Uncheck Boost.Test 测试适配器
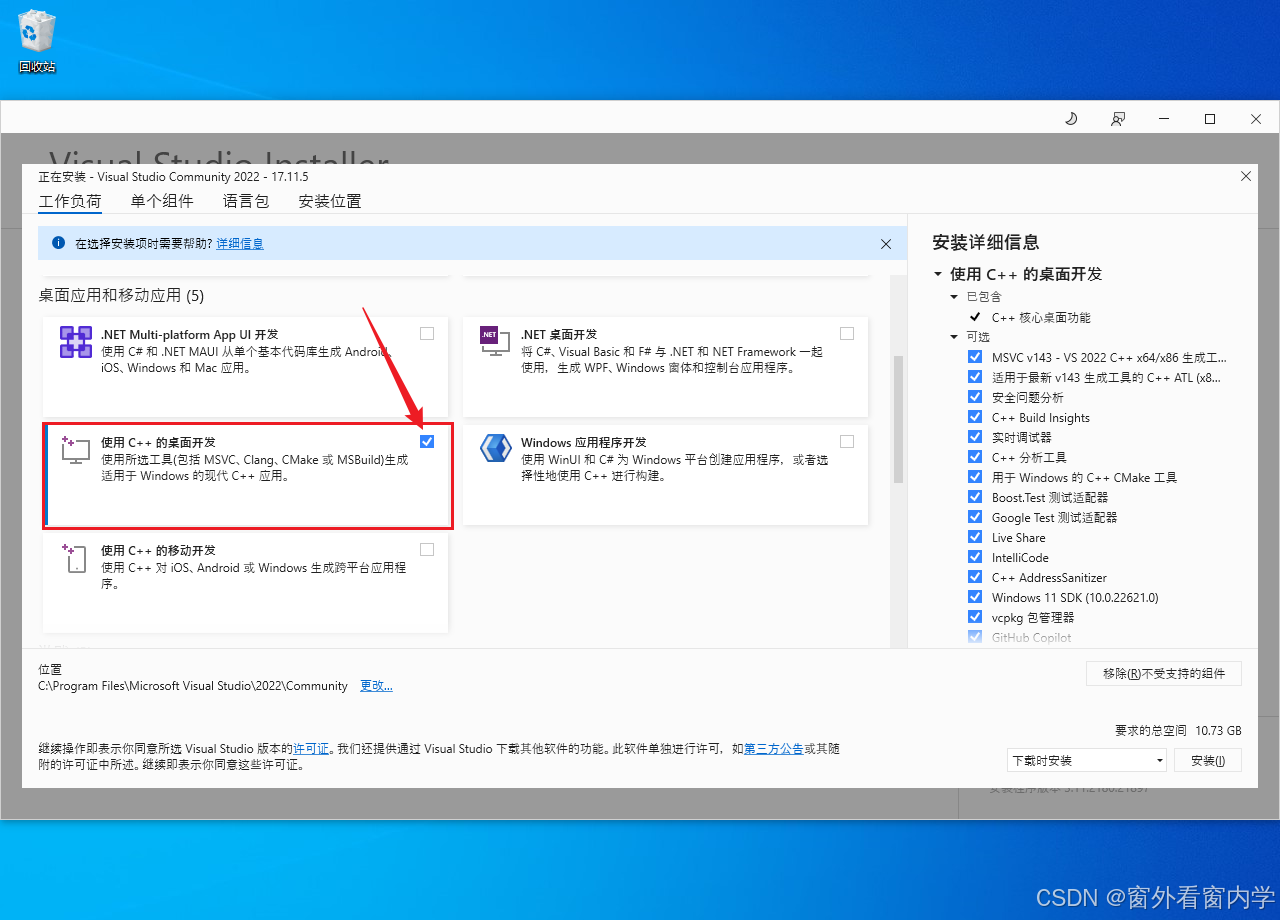The height and width of the screenshot is (920, 1280). click(x=975, y=497)
